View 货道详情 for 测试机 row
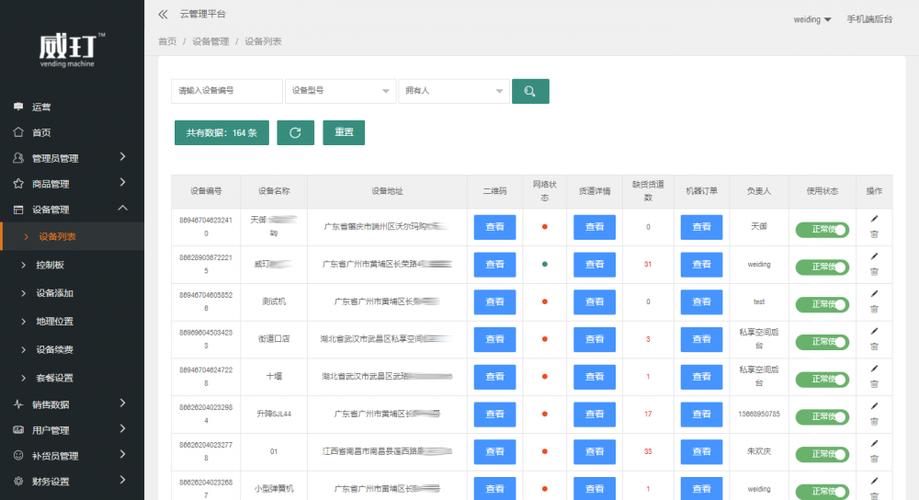The height and width of the screenshot is (500, 919). [594, 302]
